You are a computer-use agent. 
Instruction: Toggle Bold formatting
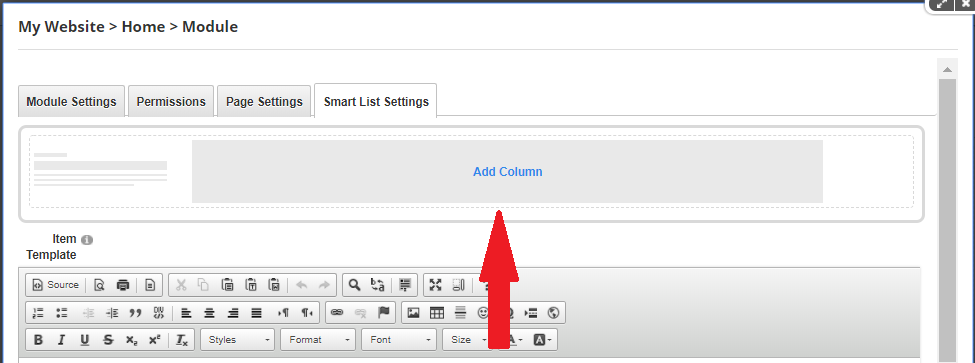click(x=39, y=340)
